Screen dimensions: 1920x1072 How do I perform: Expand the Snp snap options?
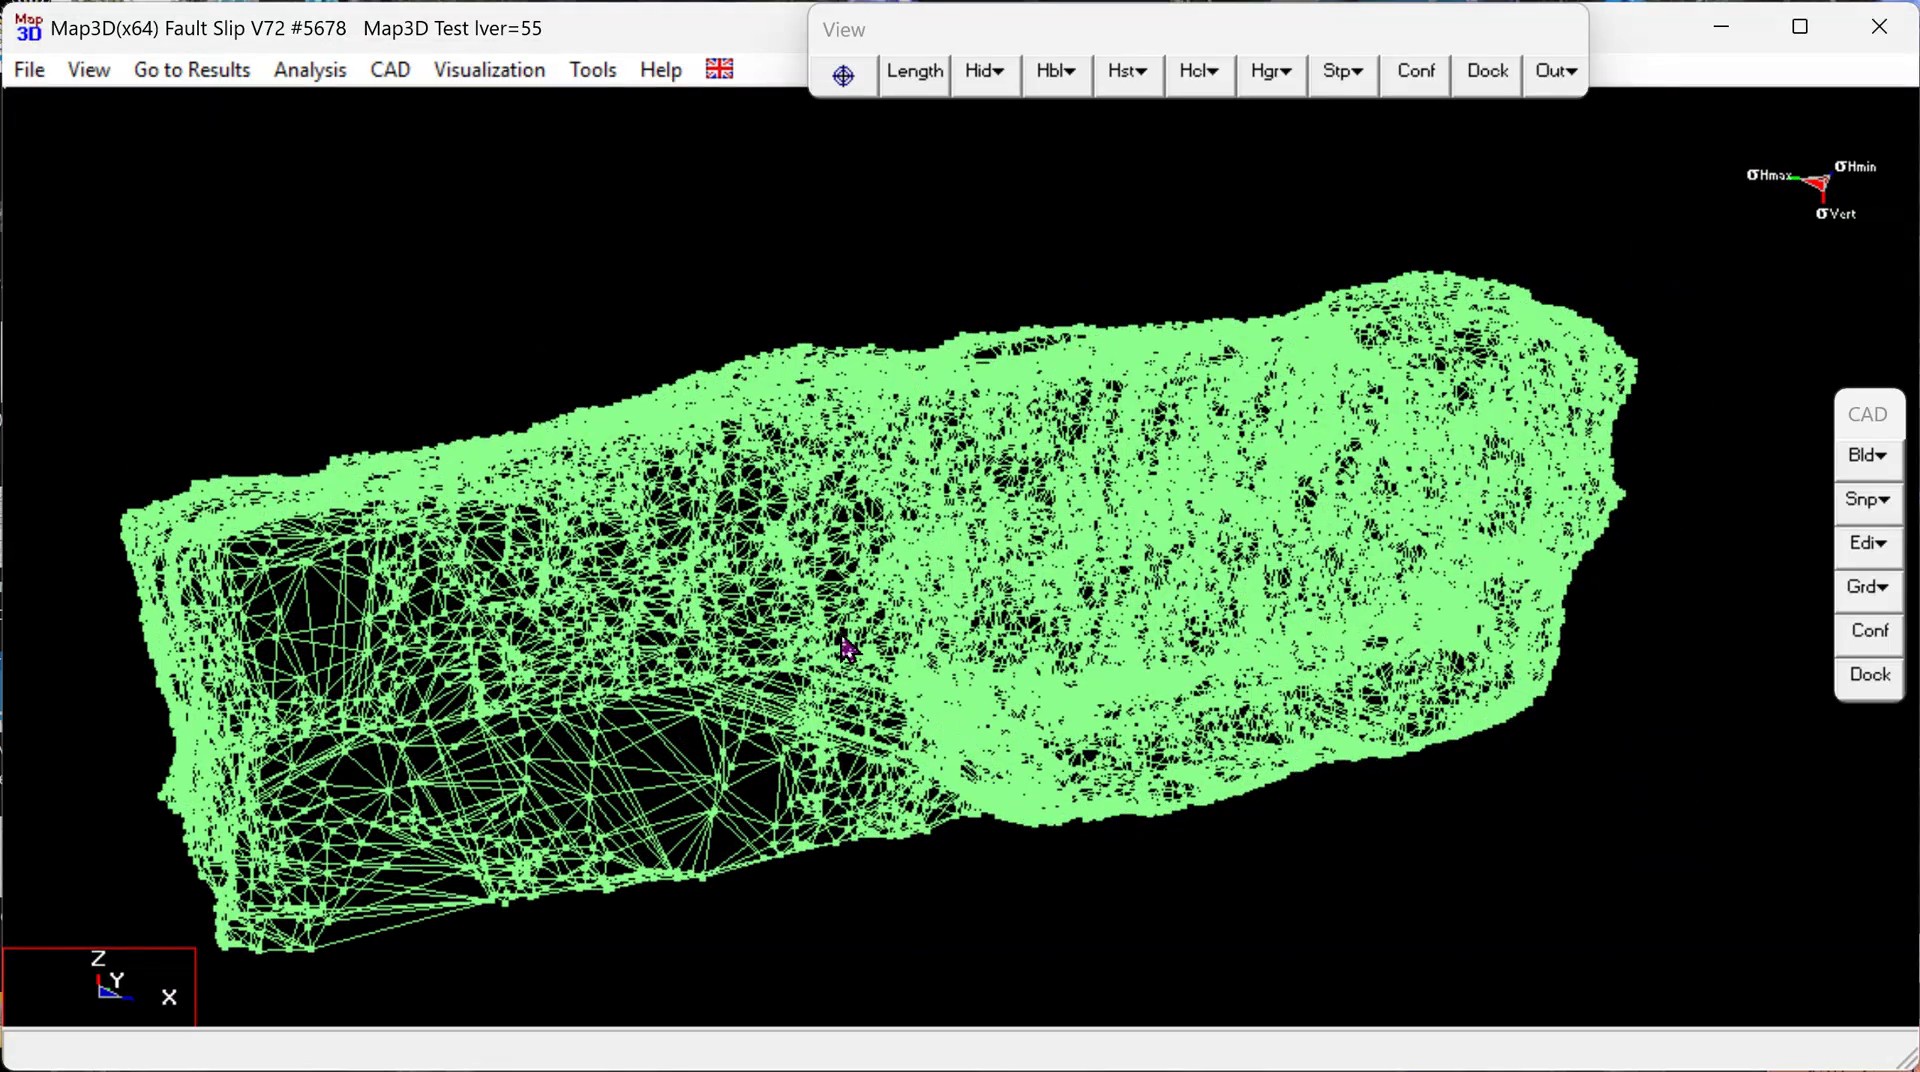pos(1868,500)
